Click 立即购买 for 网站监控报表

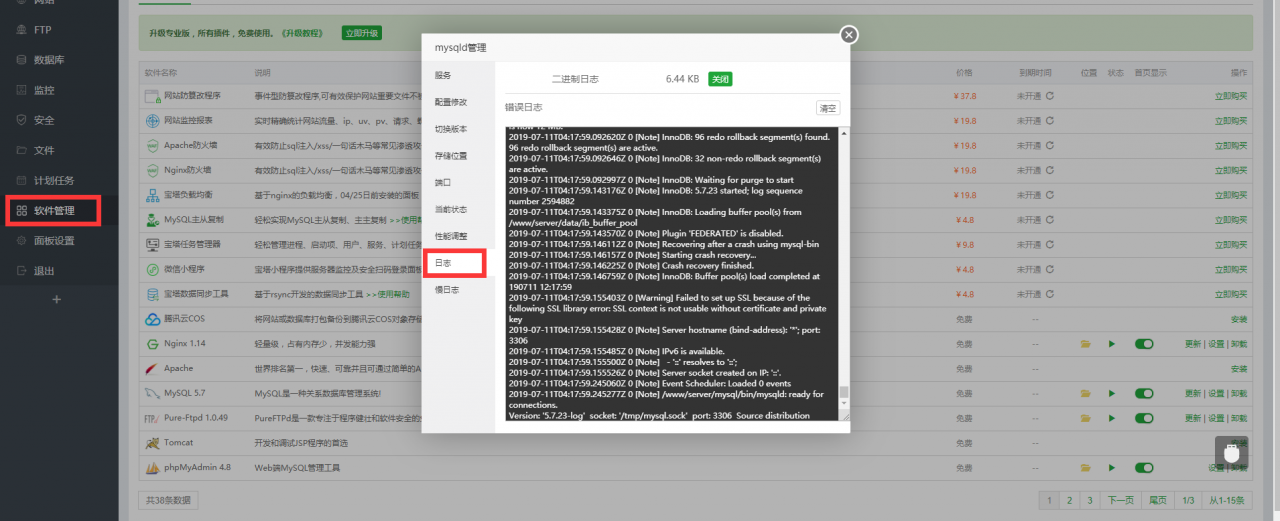pyautogui.click(x=1231, y=121)
